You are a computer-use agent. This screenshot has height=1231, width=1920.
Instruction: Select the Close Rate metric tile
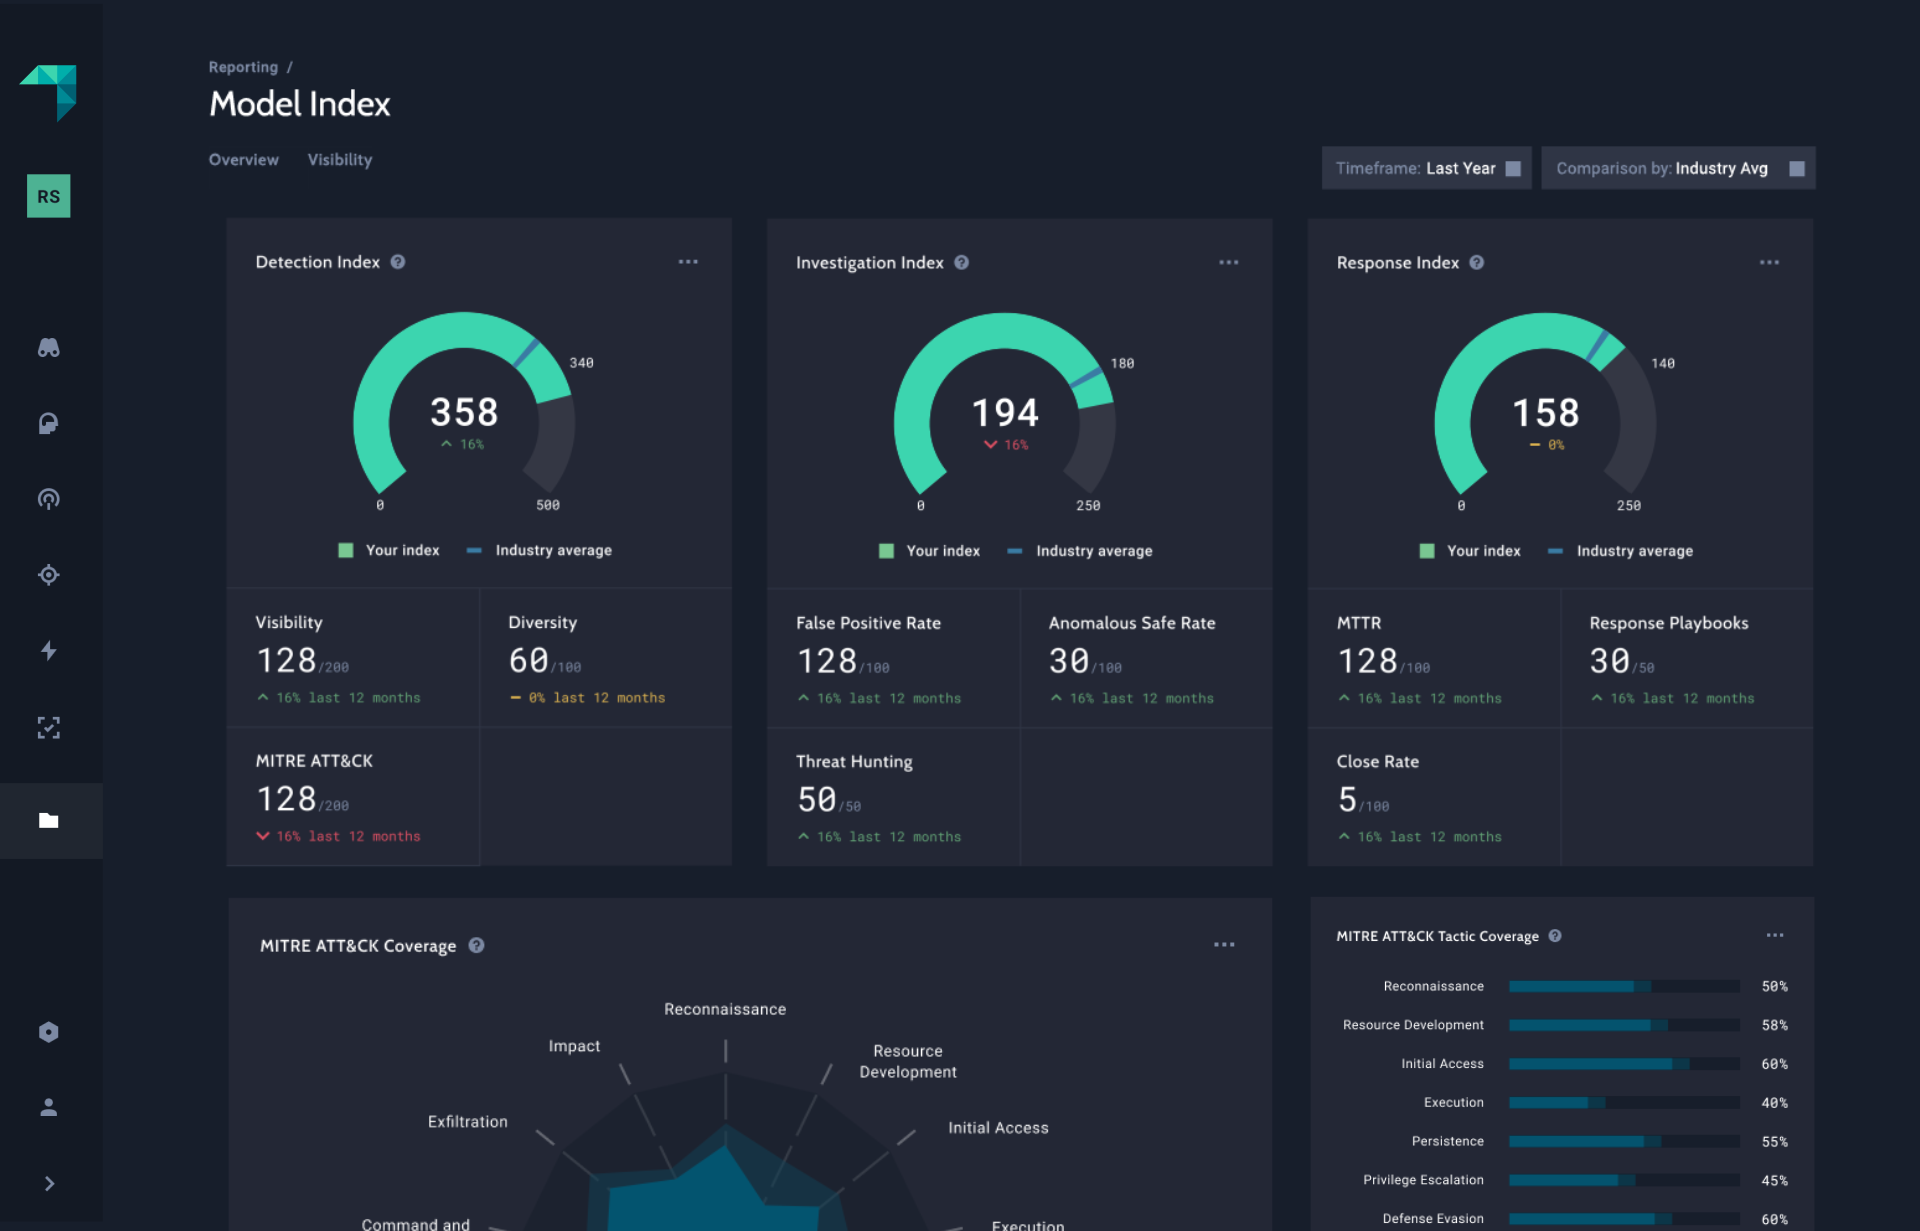pos(1434,798)
